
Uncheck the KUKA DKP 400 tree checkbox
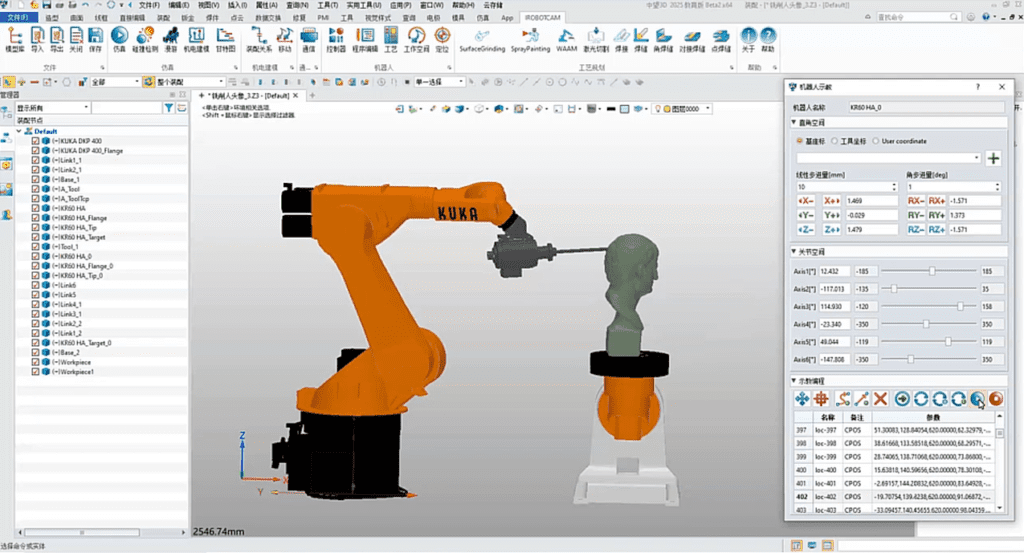pyautogui.click(x=36, y=141)
